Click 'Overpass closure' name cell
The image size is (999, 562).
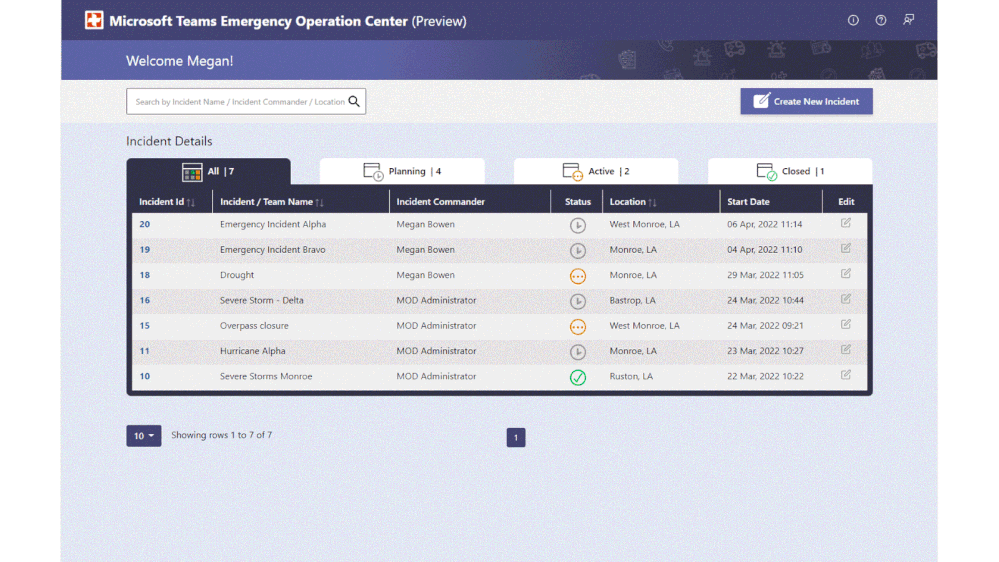(254, 326)
